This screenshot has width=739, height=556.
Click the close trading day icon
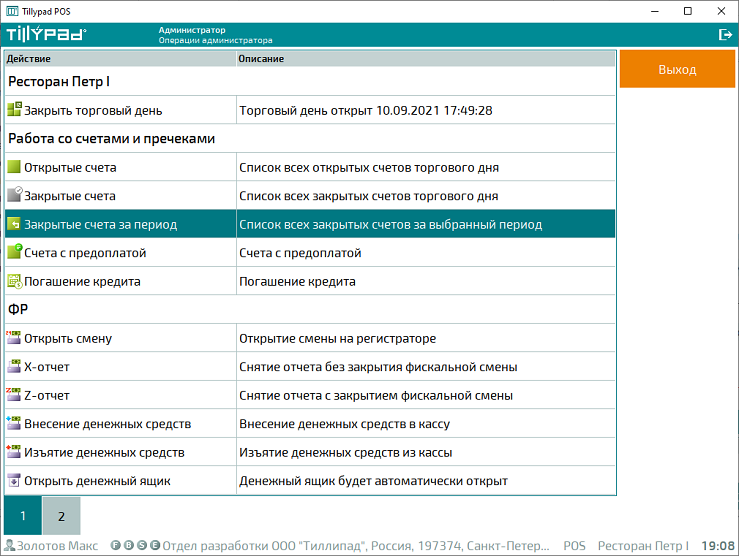[14, 110]
